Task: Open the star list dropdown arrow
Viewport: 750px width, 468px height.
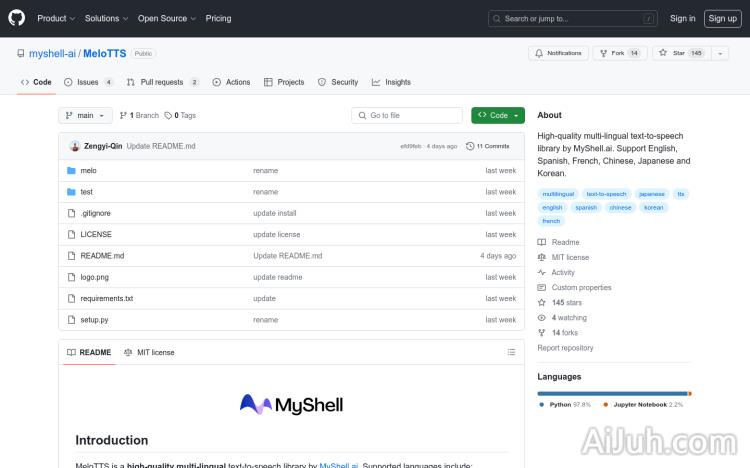Action: tap(719, 53)
